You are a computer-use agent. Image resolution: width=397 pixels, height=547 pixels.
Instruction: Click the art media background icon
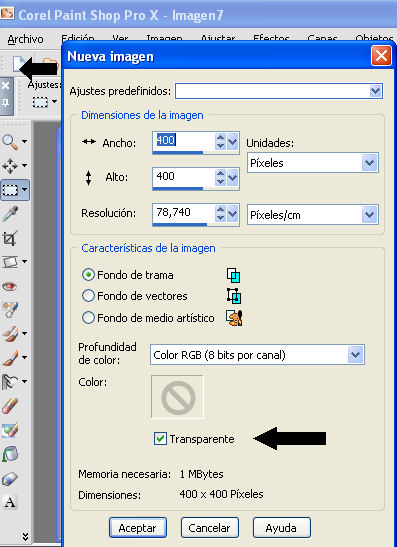click(x=234, y=318)
